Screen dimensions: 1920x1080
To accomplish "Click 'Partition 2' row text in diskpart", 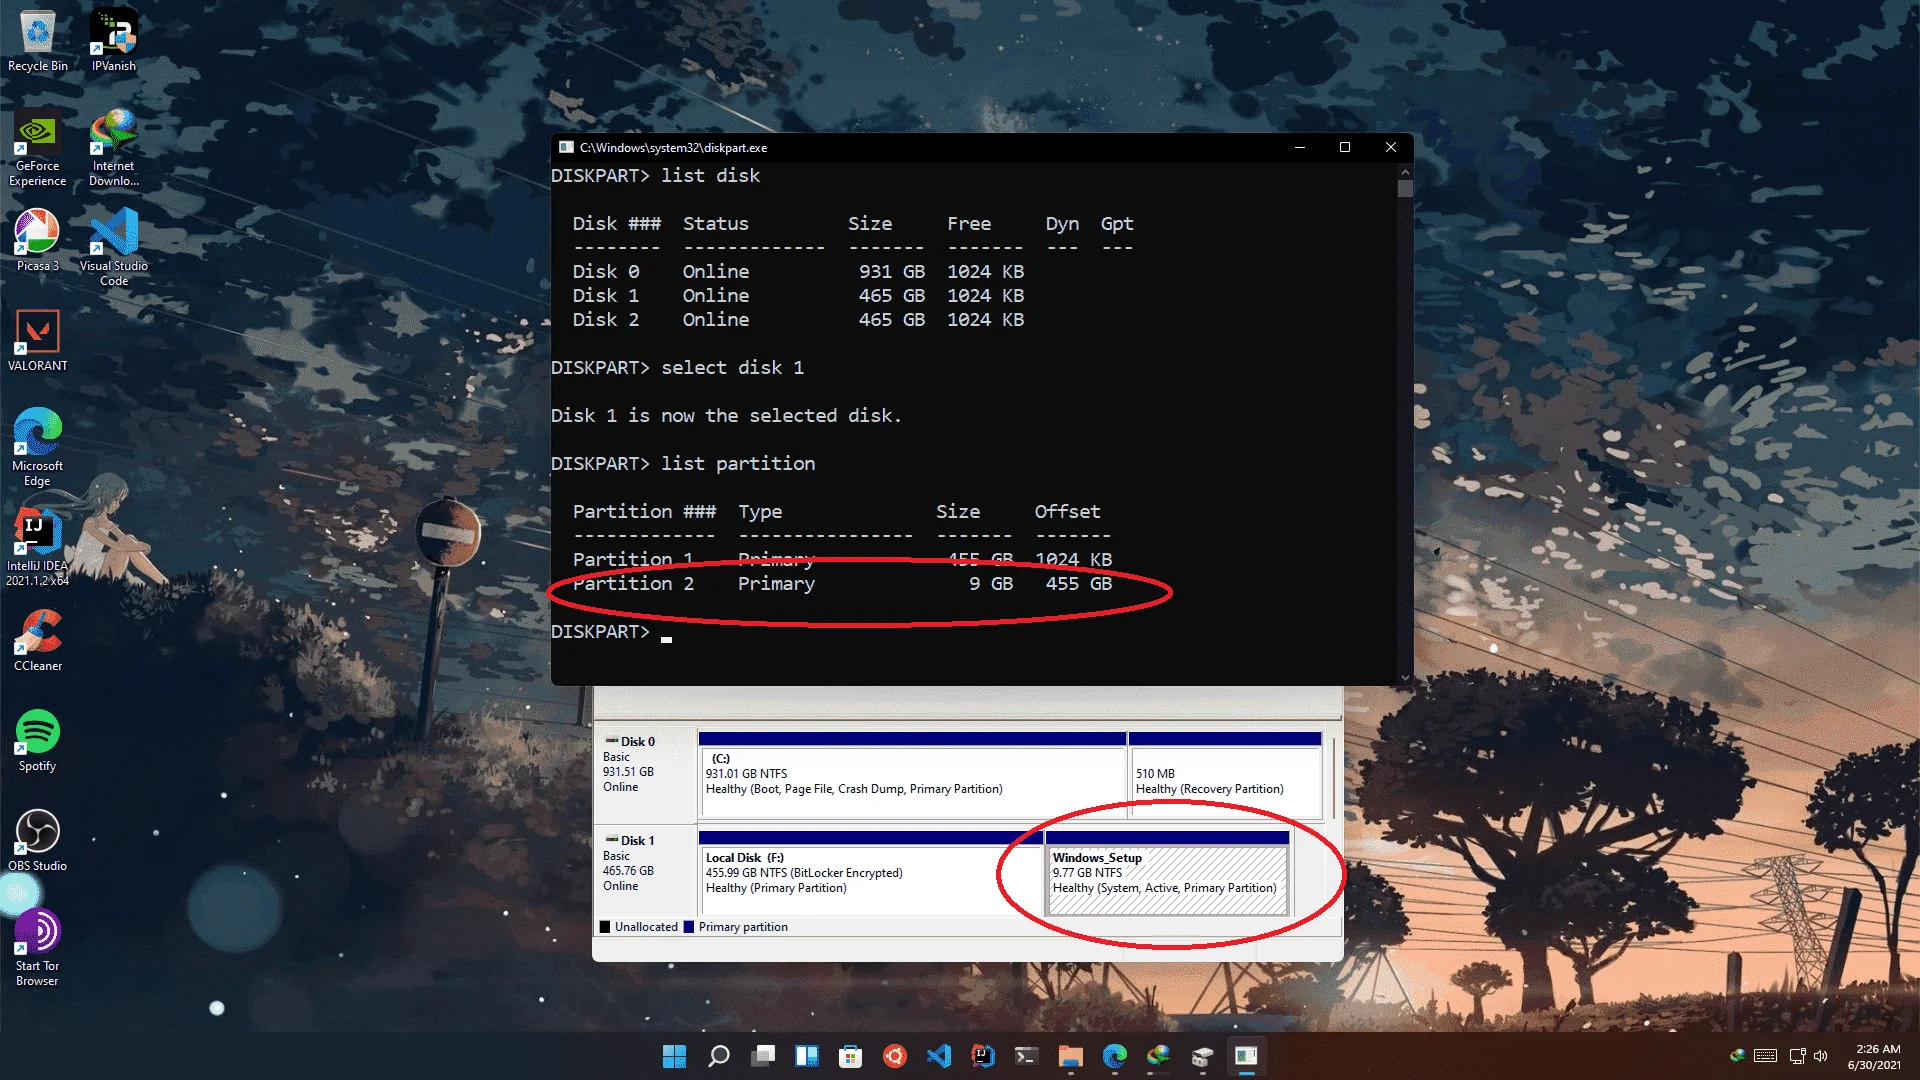I will click(842, 584).
